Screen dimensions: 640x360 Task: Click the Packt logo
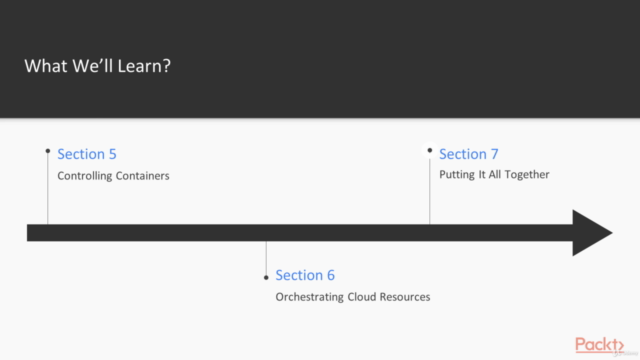[600, 345]
